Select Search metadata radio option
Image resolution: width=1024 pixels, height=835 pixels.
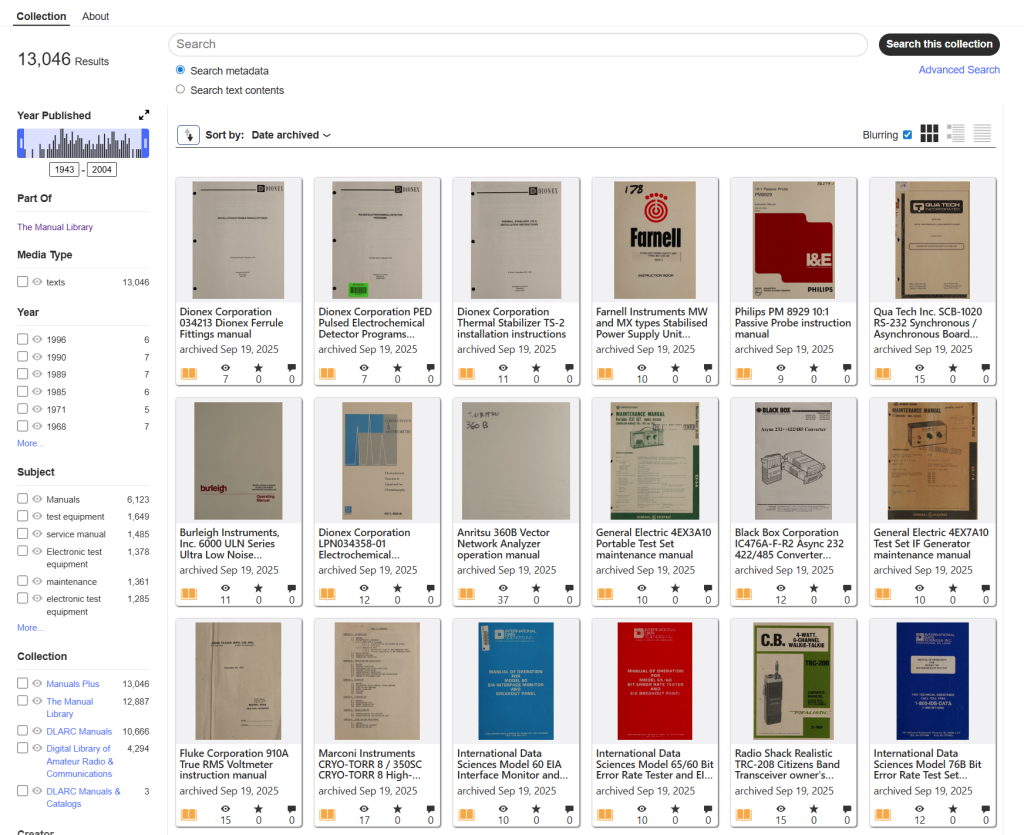[180, 70]
